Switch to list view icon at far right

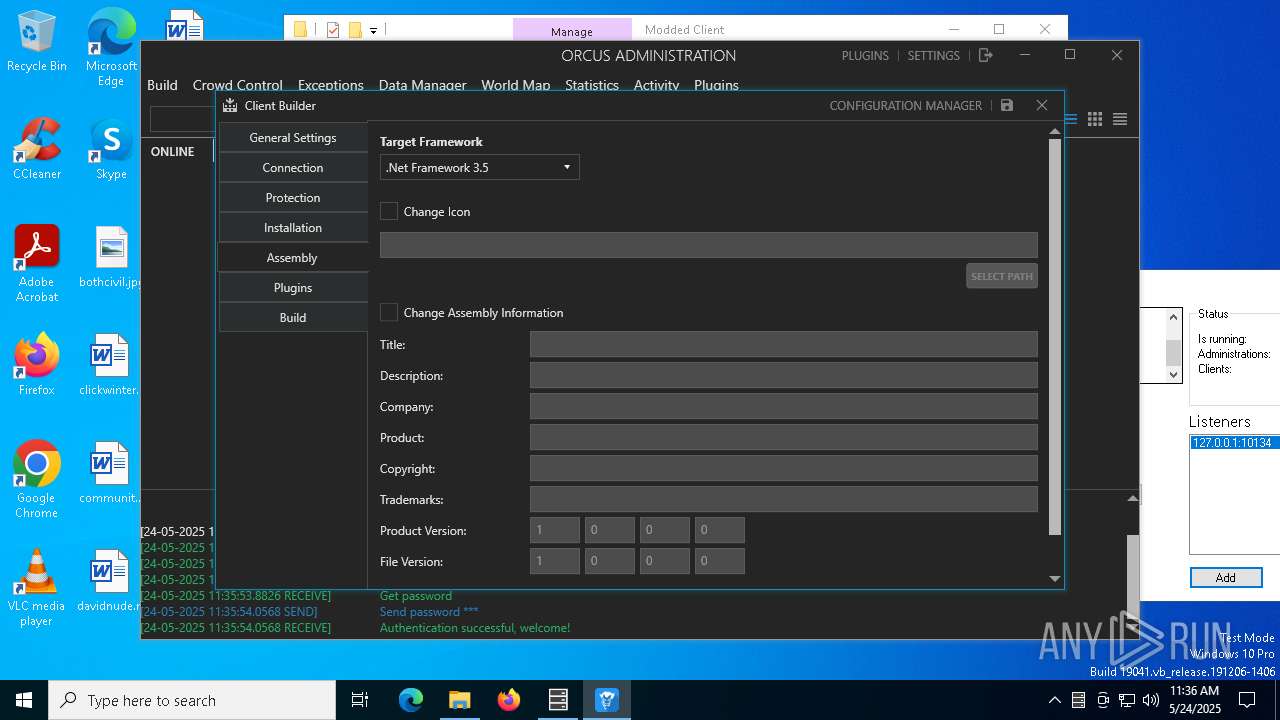[1120, 119]
